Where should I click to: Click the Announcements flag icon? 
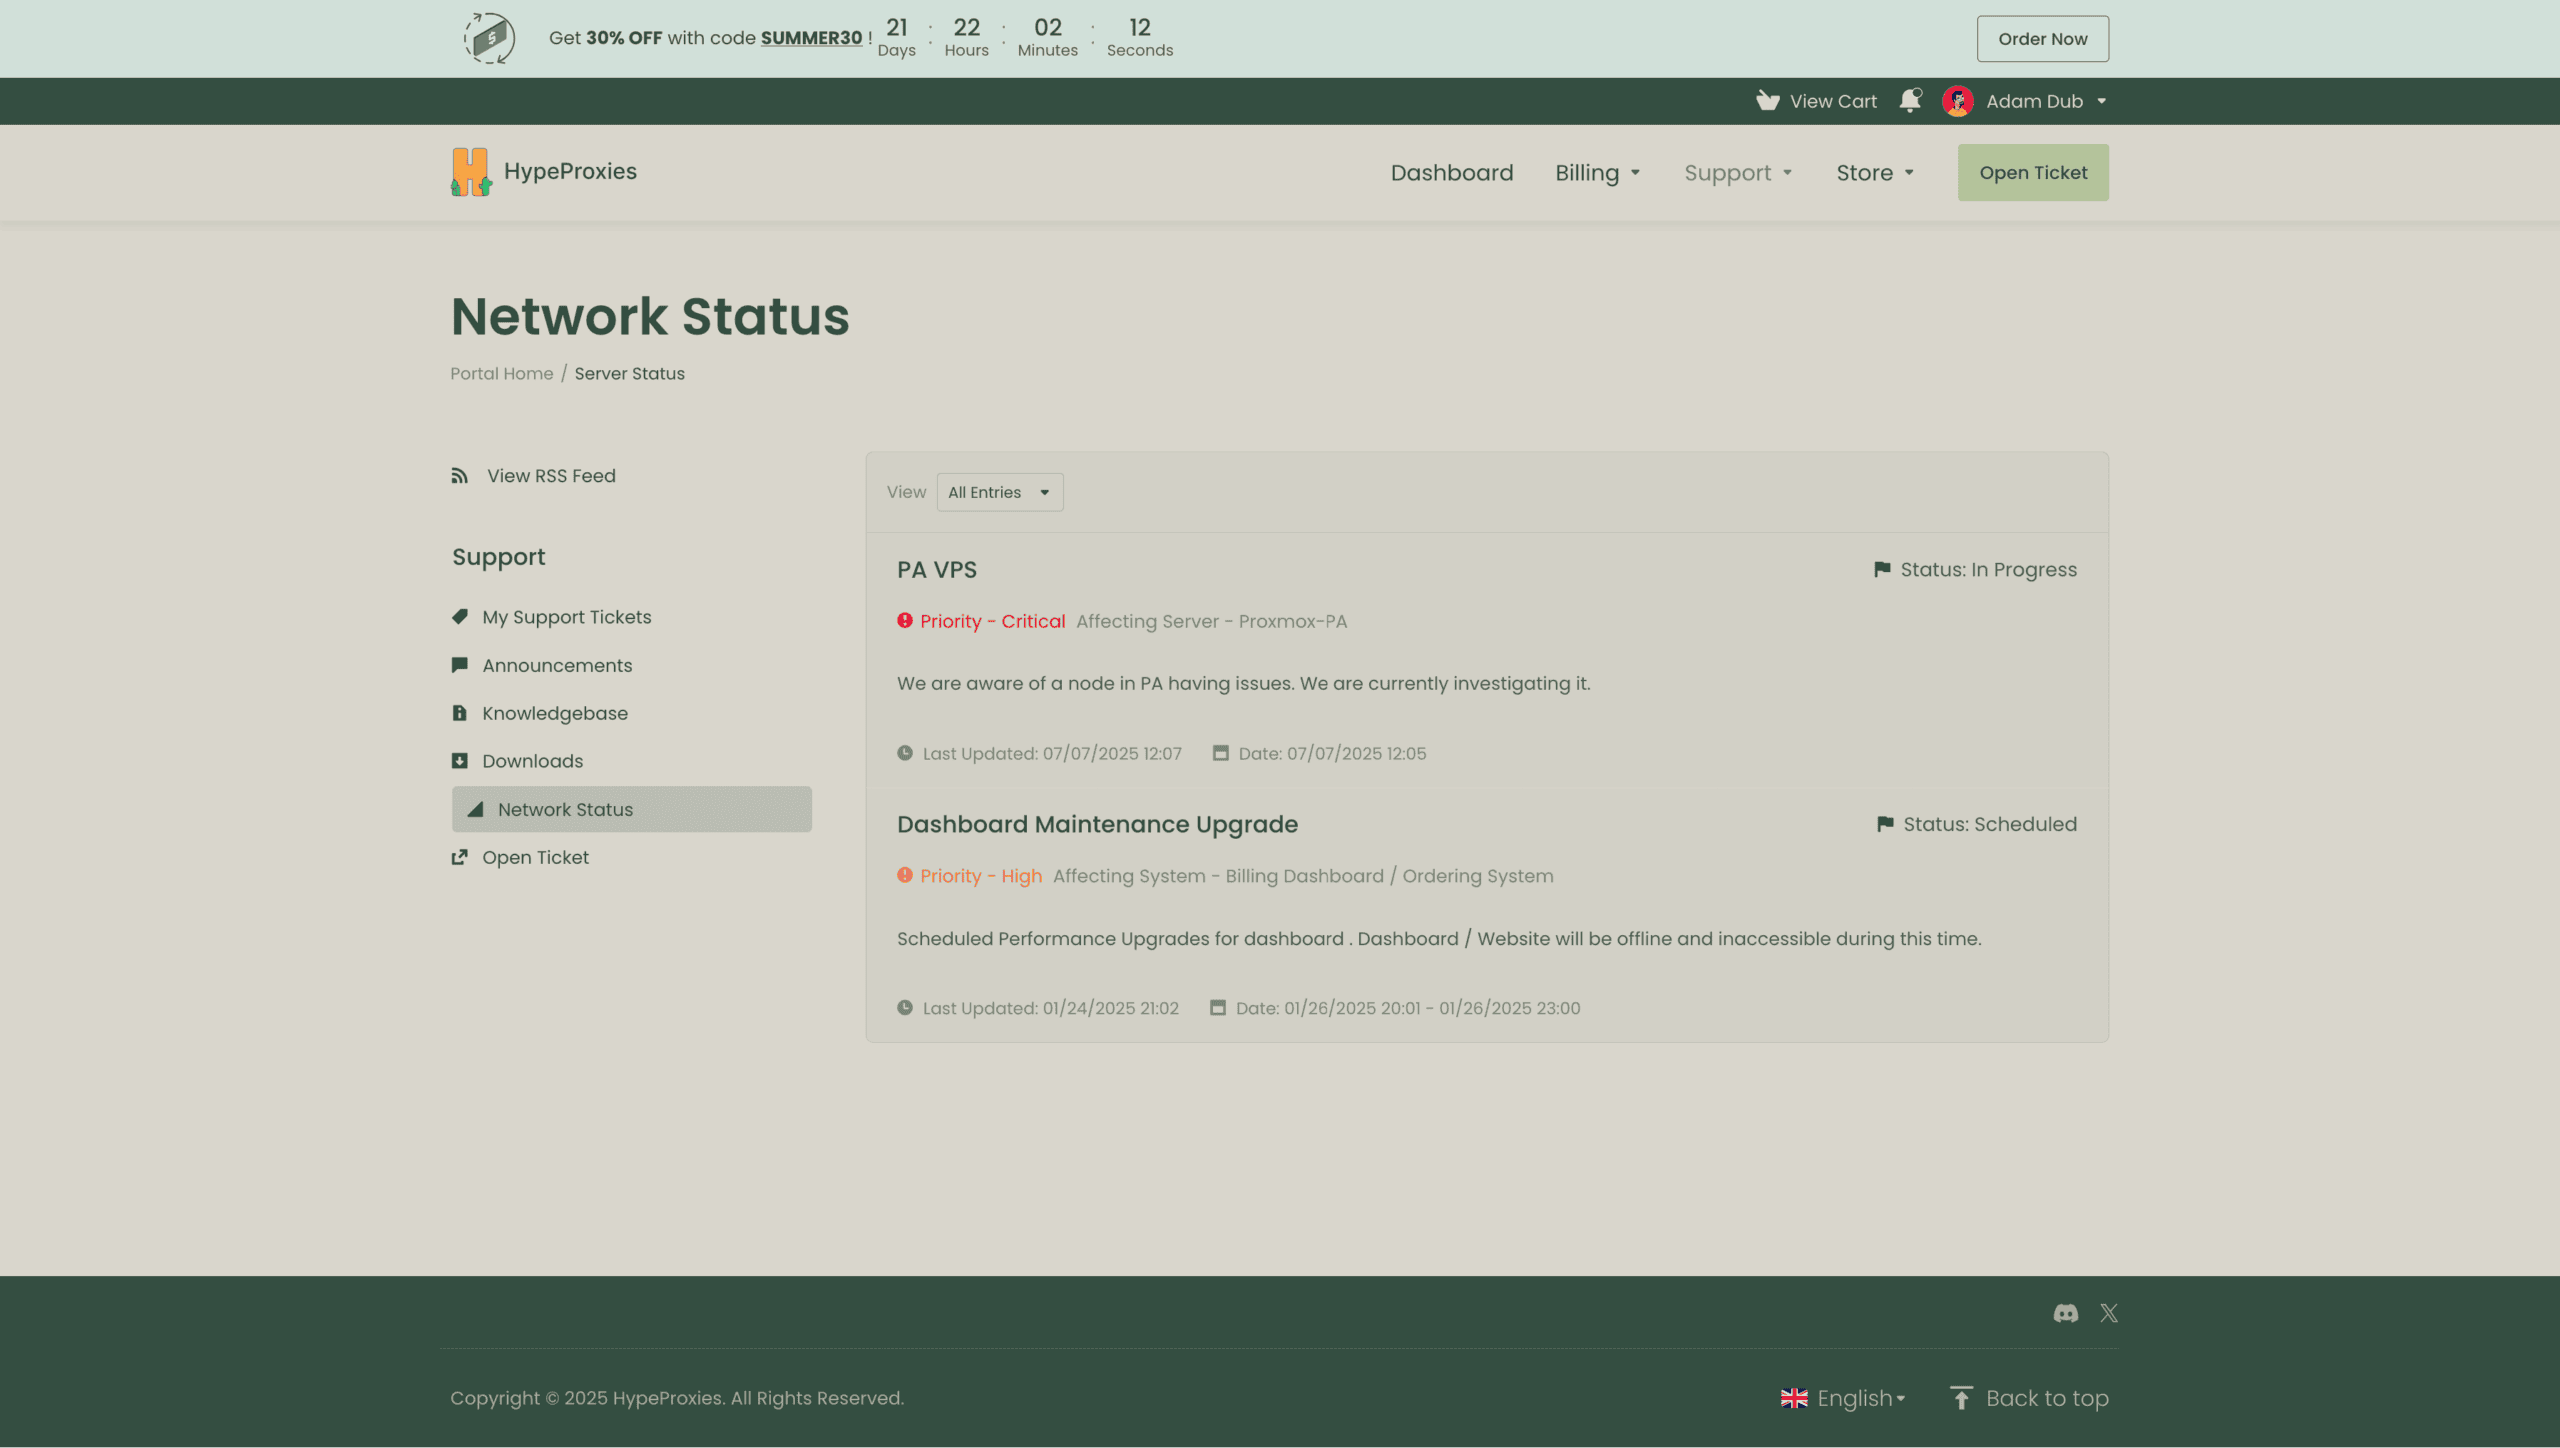pyautogui.click(x=460, y=665)
